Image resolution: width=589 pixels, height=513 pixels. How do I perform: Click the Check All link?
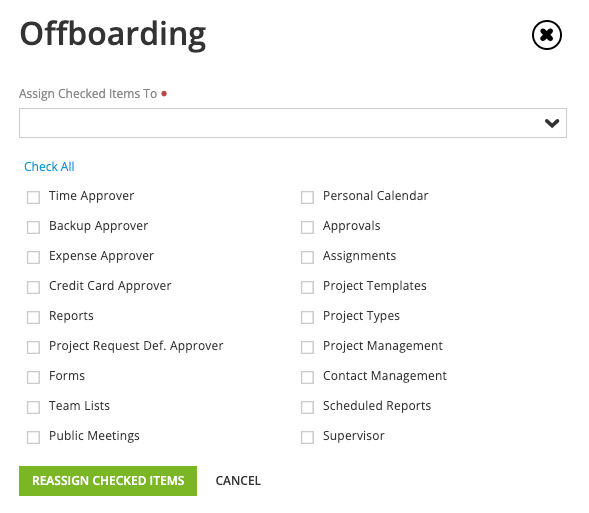click(49, 166)
